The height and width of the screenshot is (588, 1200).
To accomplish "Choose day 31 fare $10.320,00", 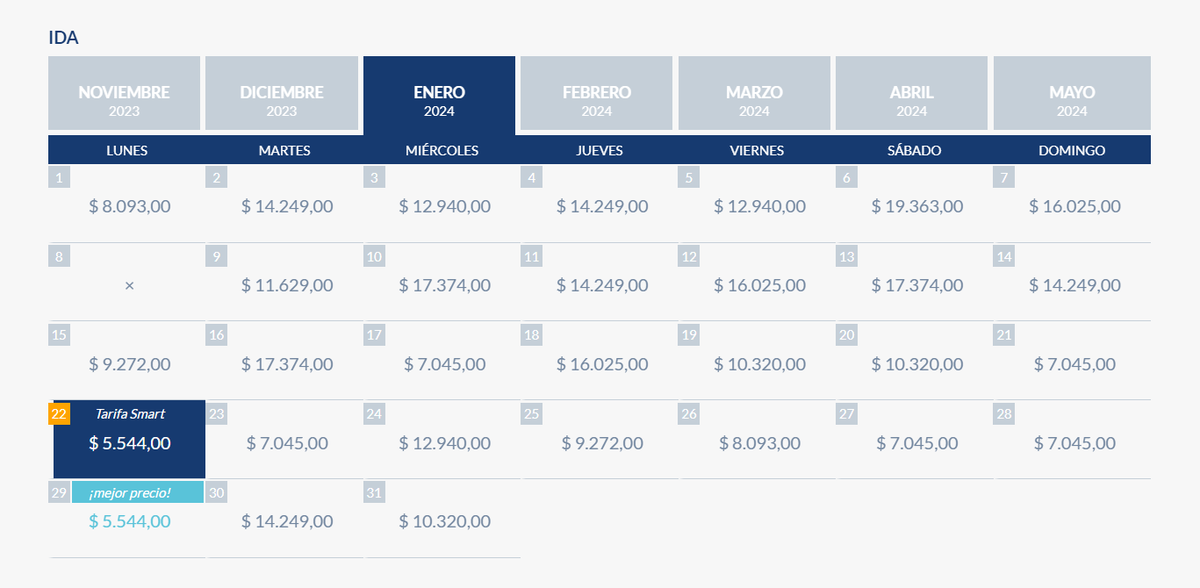I will 444,521.
